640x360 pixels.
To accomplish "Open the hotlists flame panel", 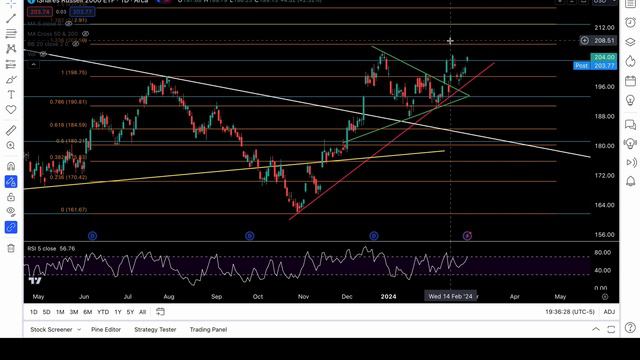I will [x=630, y=61].
